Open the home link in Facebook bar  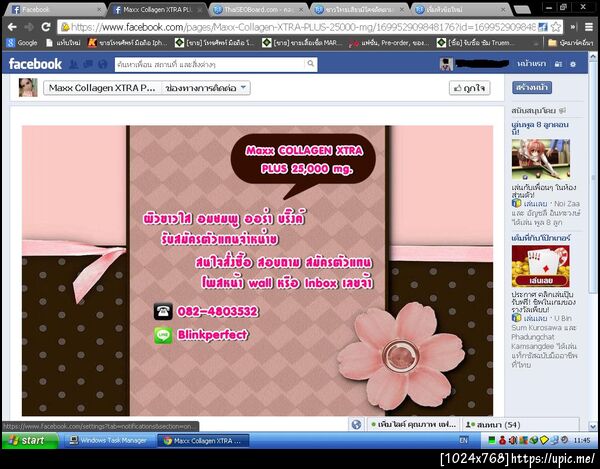[x=532, y=64]
